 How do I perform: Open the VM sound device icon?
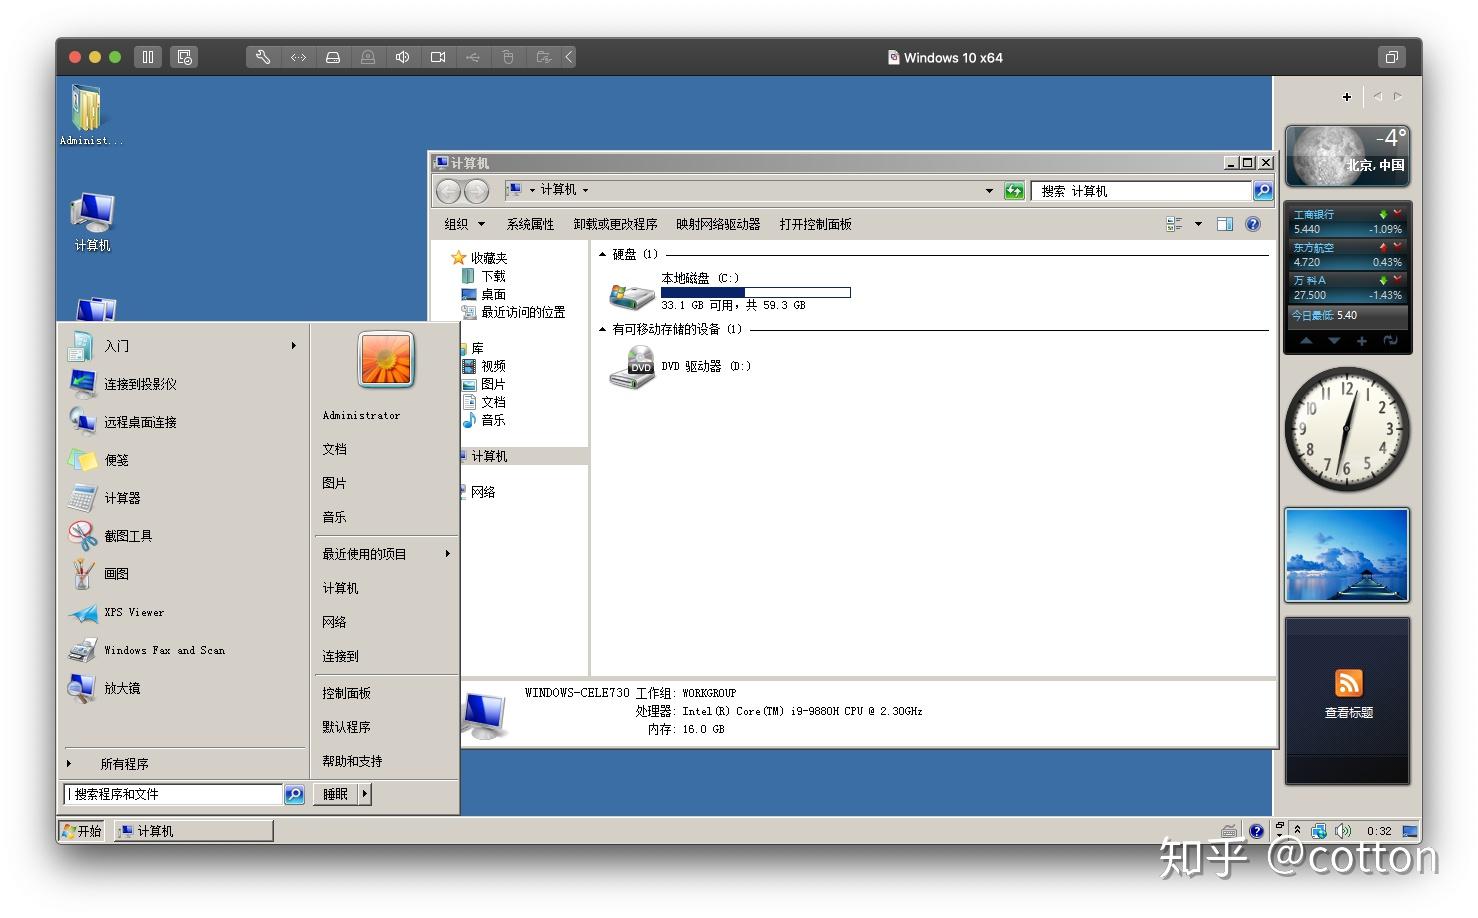click(403, 57)
